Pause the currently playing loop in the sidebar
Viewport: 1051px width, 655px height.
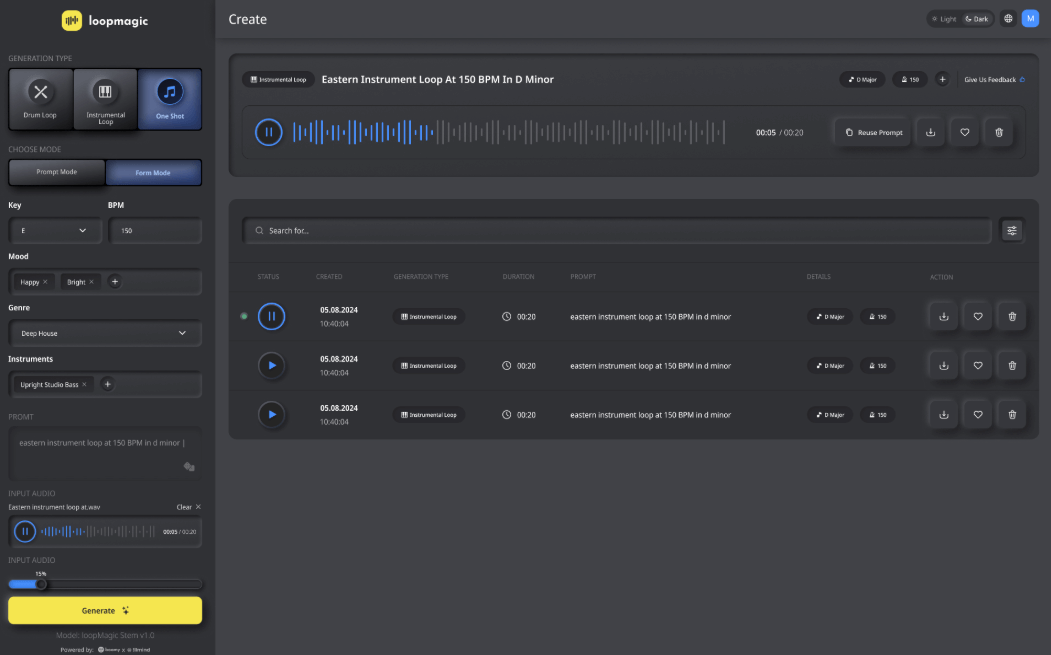click(x=24, y=531)
